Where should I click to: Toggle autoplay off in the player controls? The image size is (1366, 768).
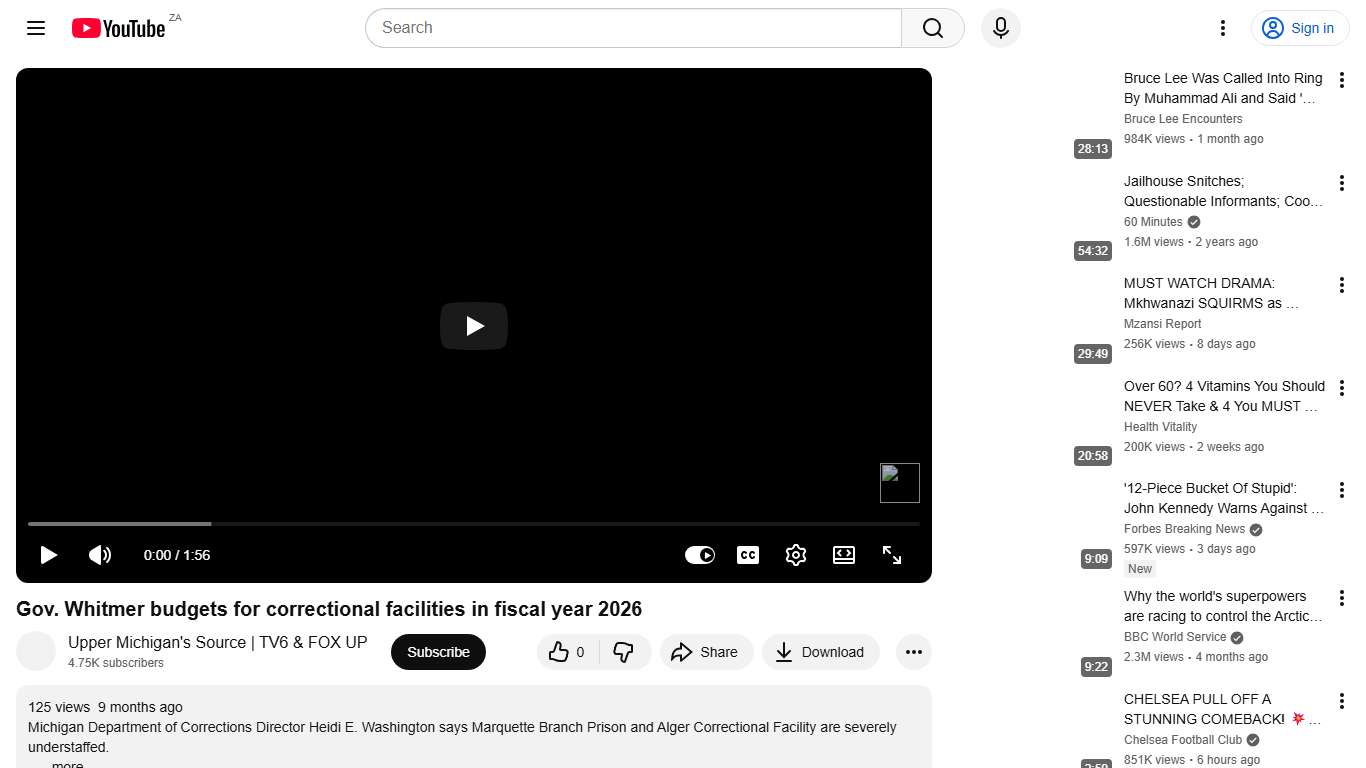pyautogui.click(x=700, y=555)
